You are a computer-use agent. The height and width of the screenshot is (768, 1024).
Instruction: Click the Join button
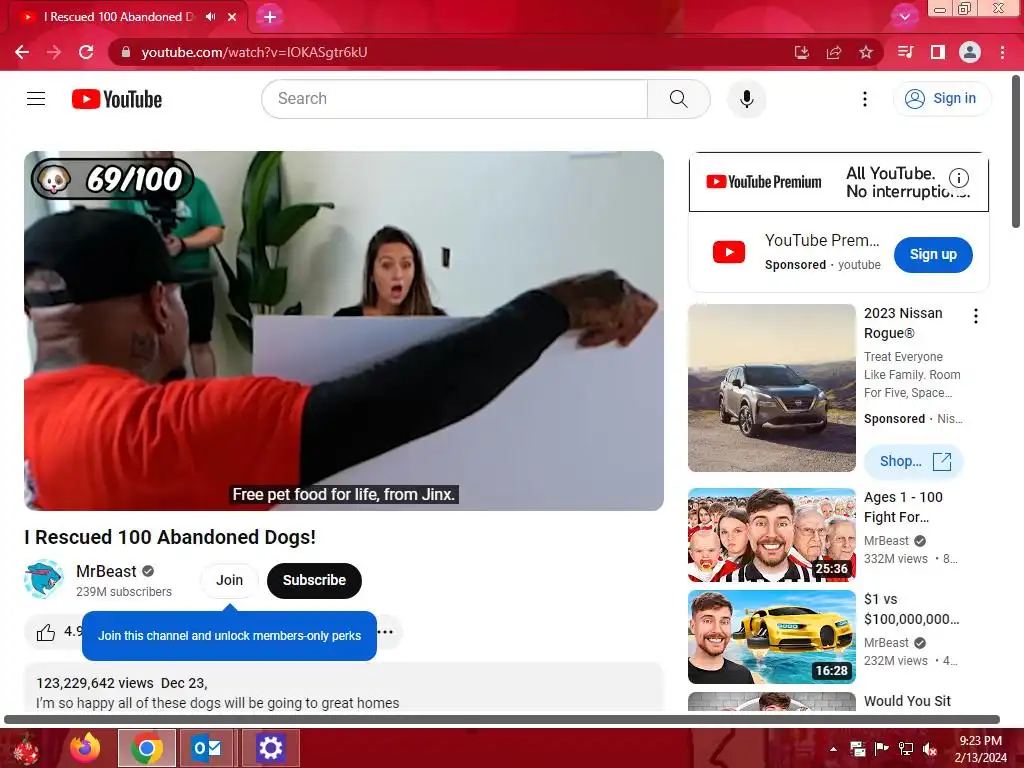click(x=229, y=580)
